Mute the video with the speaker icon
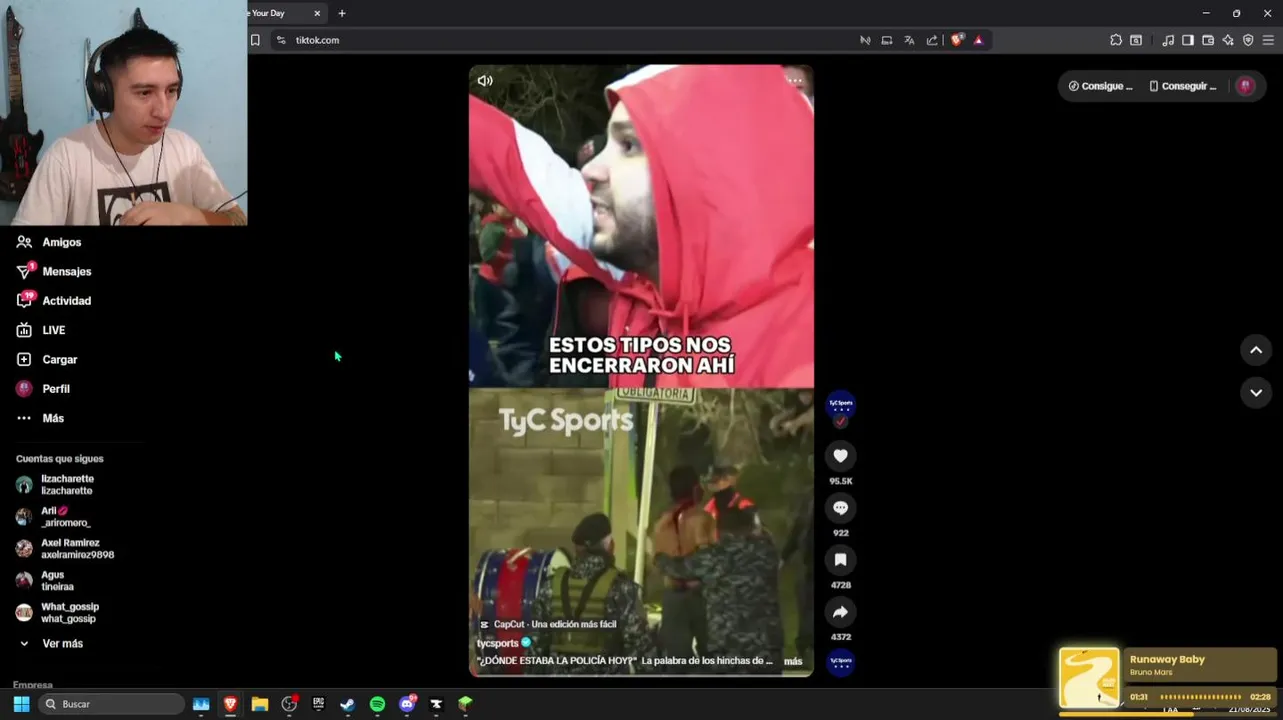Viewport: 1283px width, 720px height. (x=485, y=81)
